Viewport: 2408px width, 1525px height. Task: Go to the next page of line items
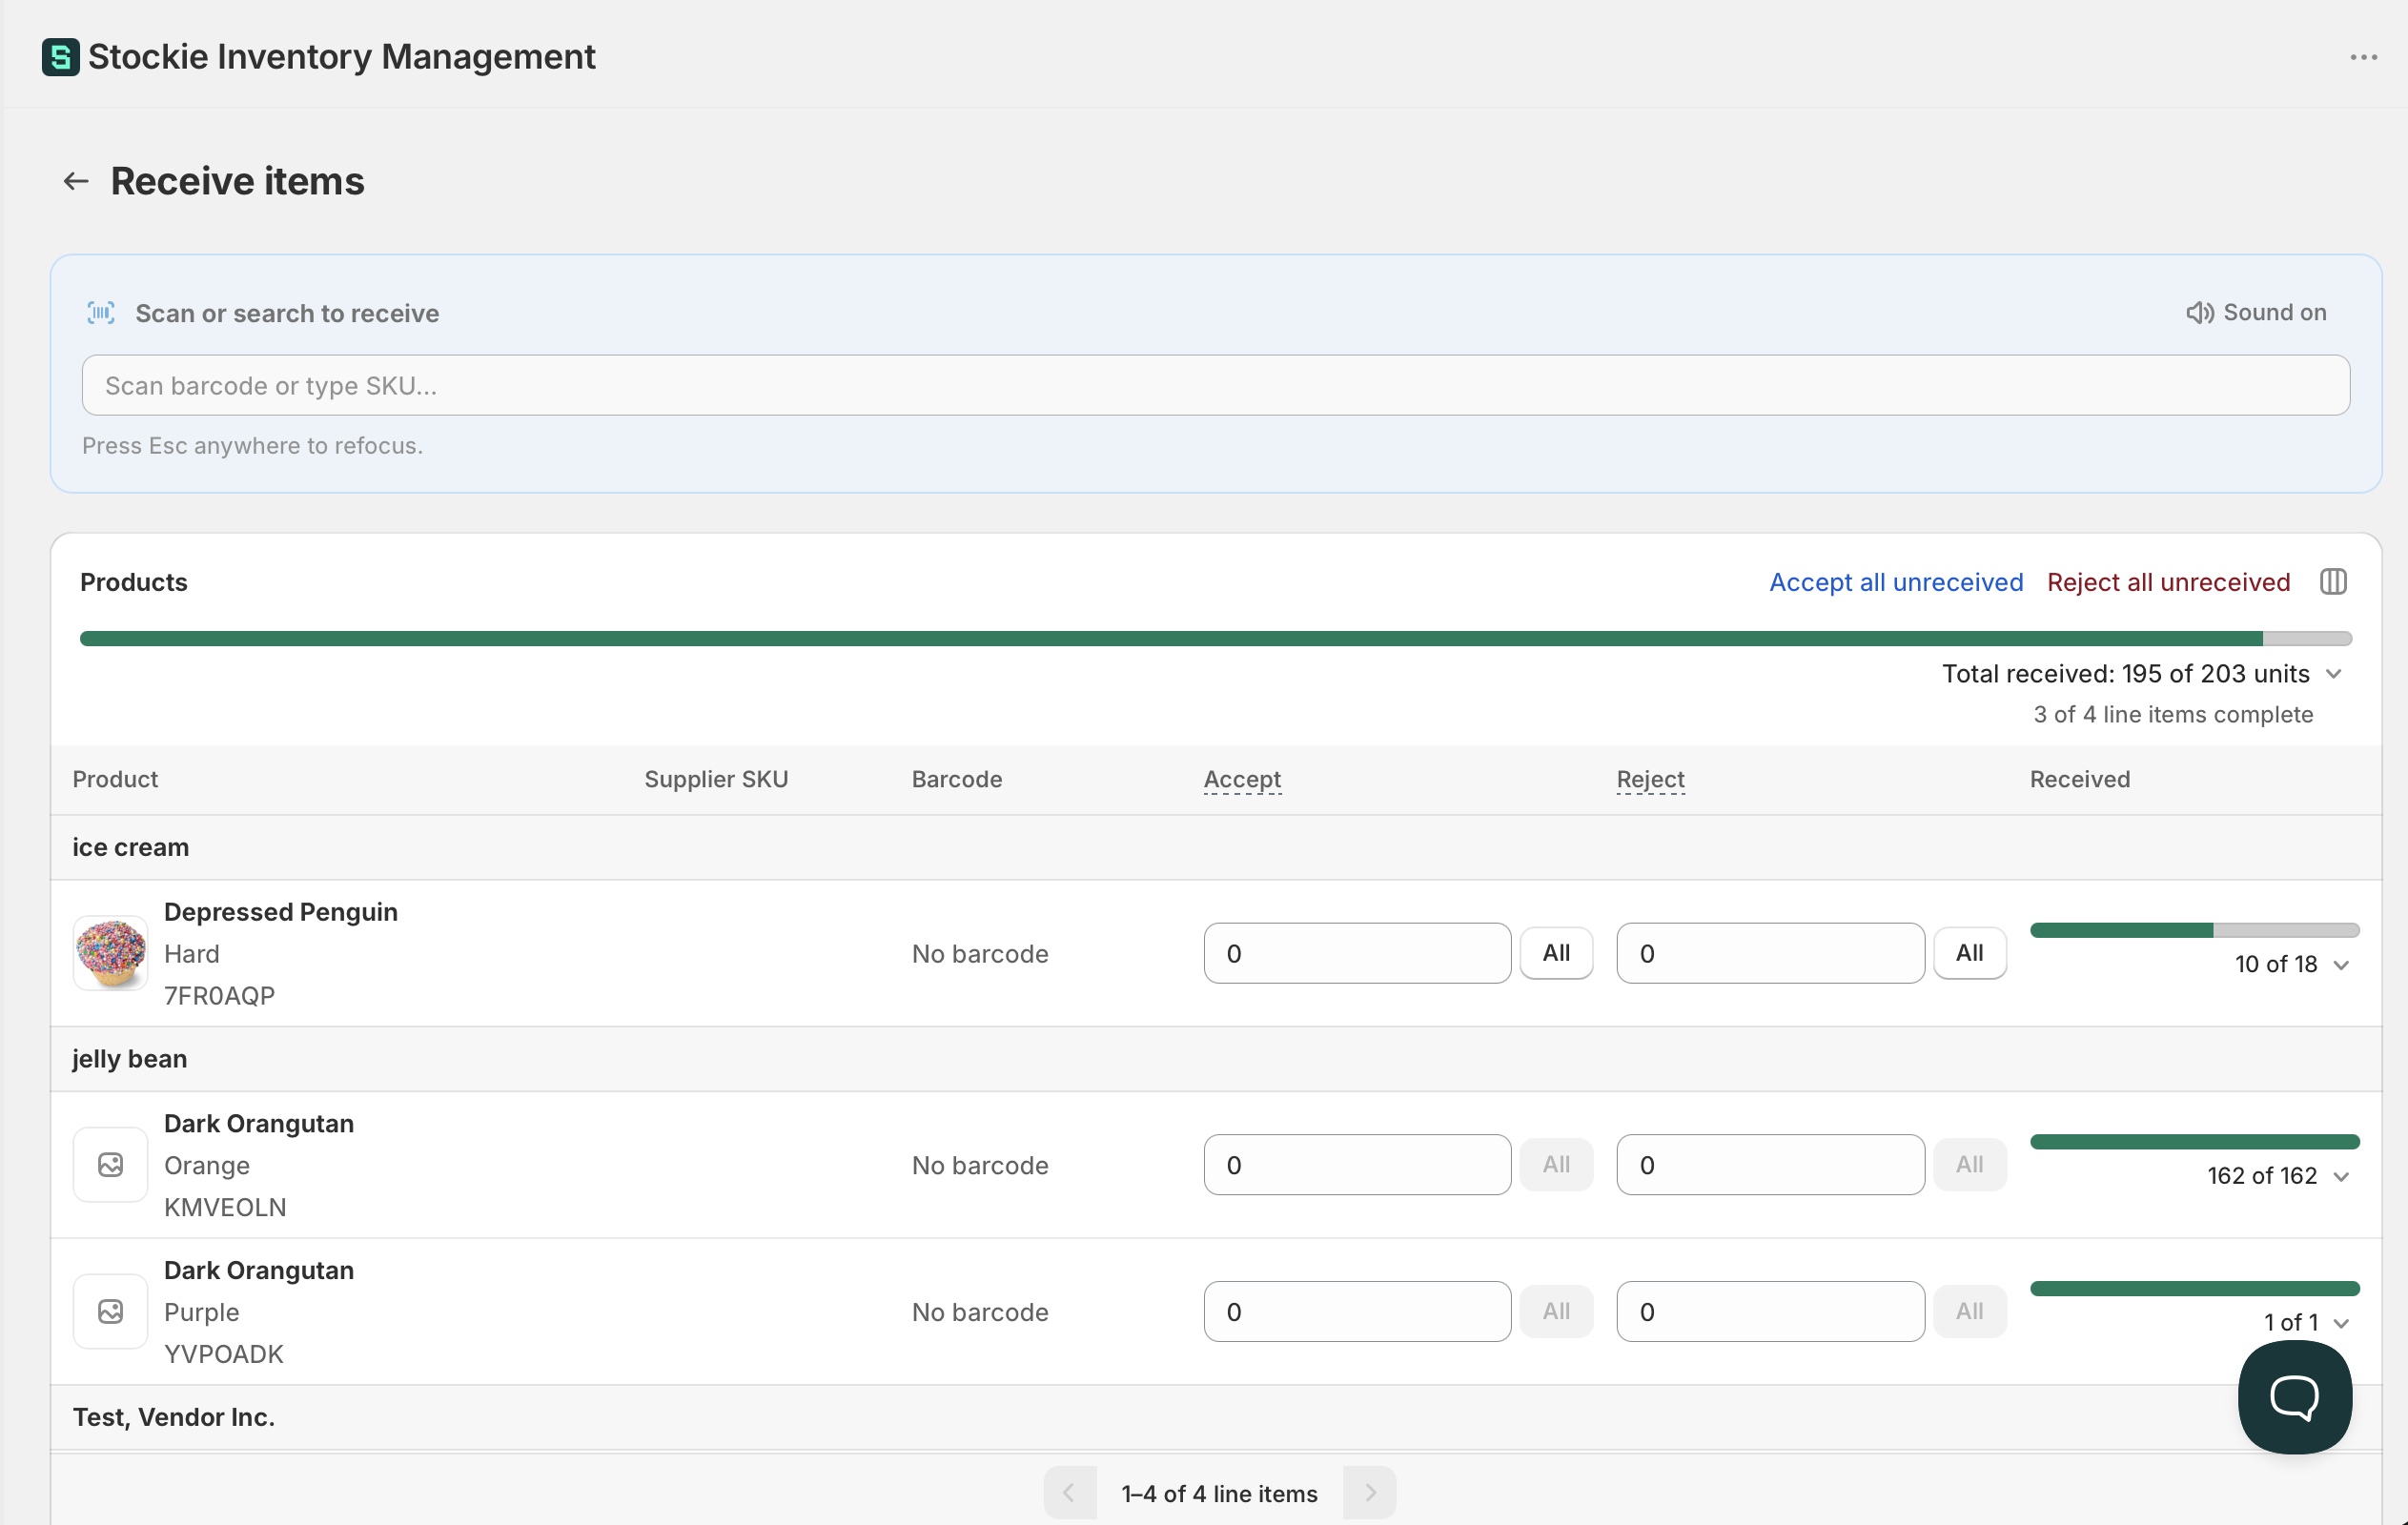(x=1370, y=1493)
